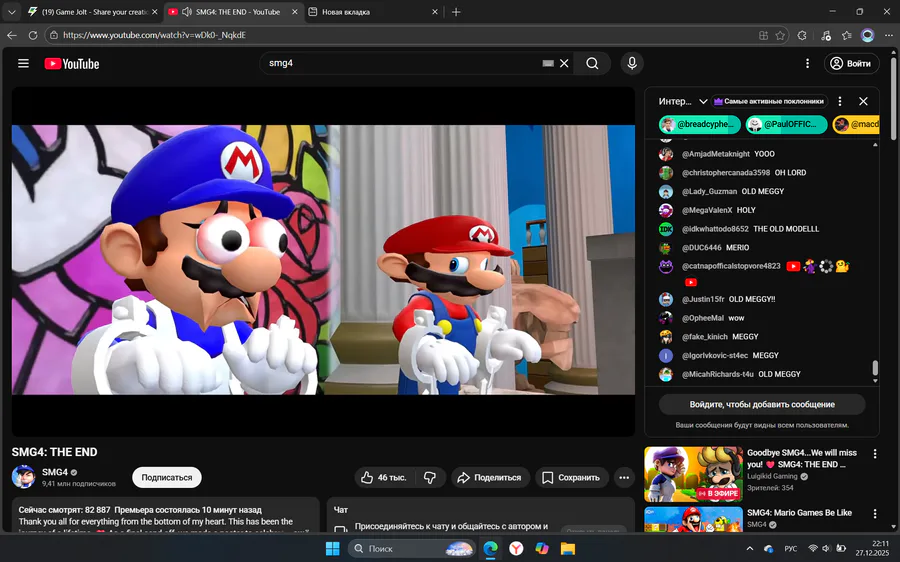Share the video via Поделиться

[490, 478]
